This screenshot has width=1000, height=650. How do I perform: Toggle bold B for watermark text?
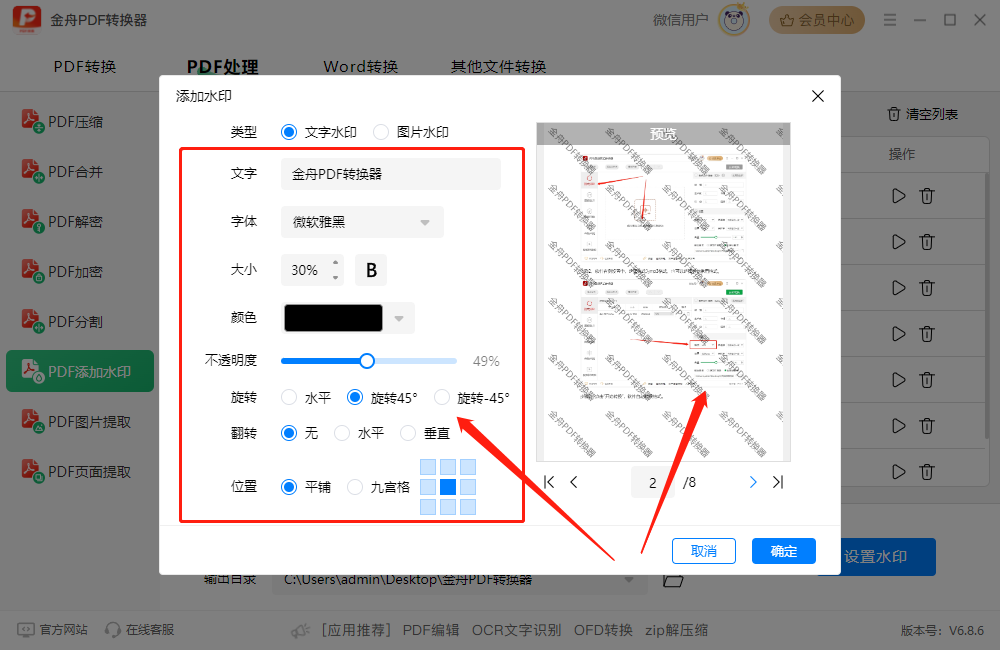[x=371, y=270]
